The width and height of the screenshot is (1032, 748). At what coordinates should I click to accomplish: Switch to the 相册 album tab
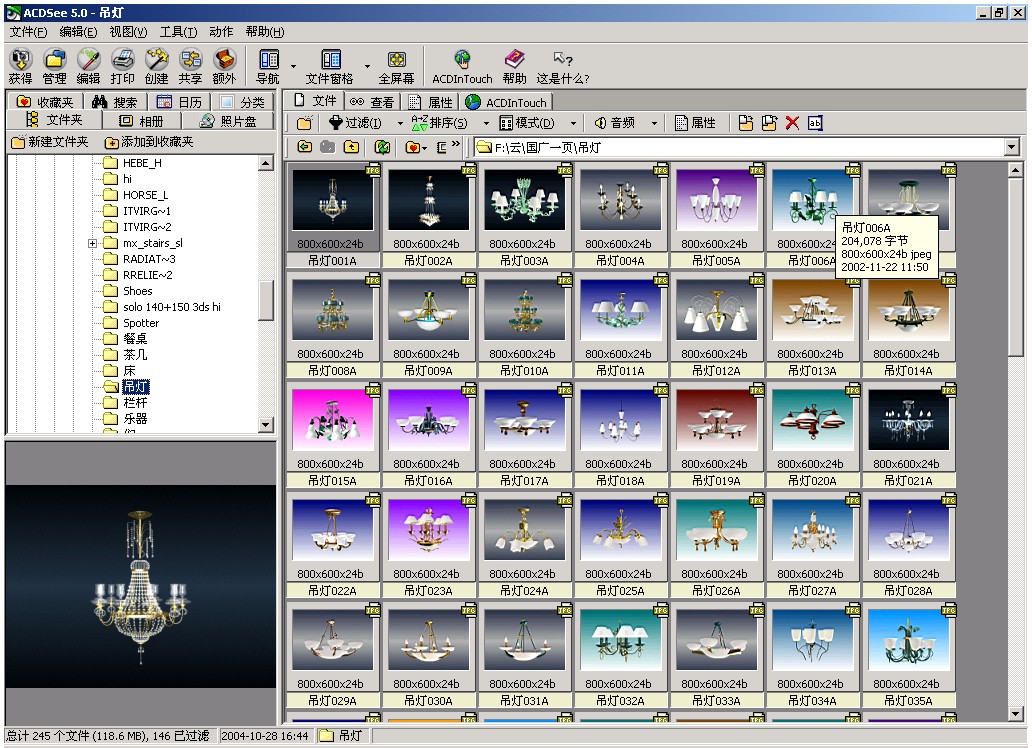[x=140, y=121]
